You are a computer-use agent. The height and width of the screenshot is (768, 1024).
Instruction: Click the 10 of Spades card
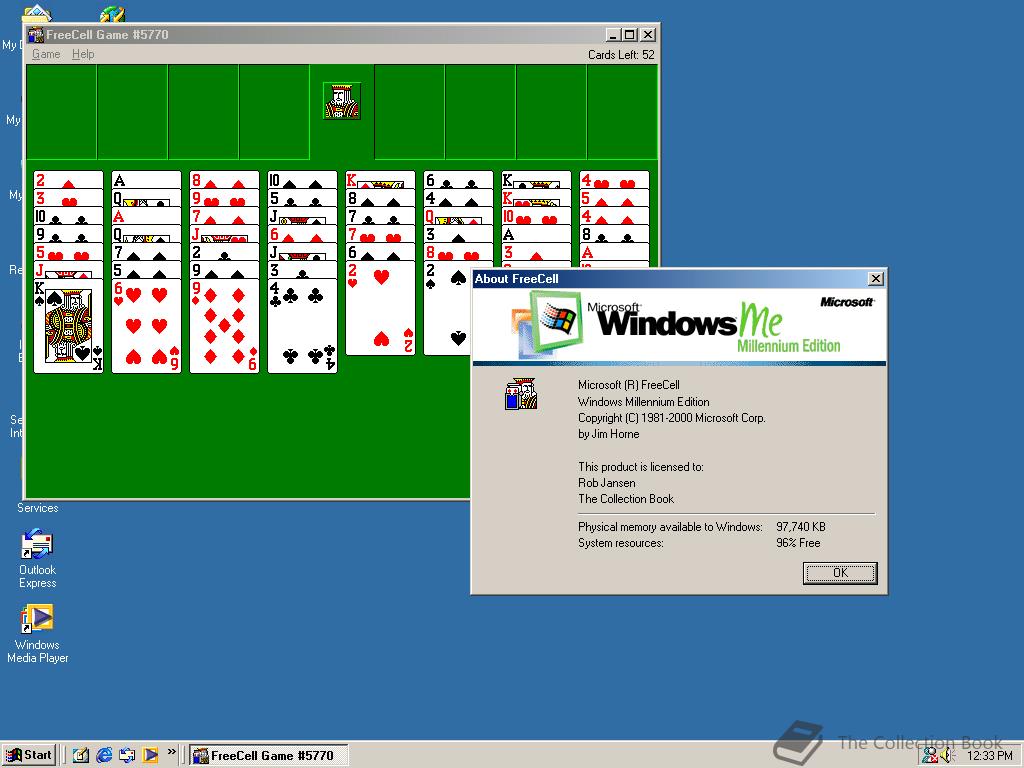pos(302,180)
